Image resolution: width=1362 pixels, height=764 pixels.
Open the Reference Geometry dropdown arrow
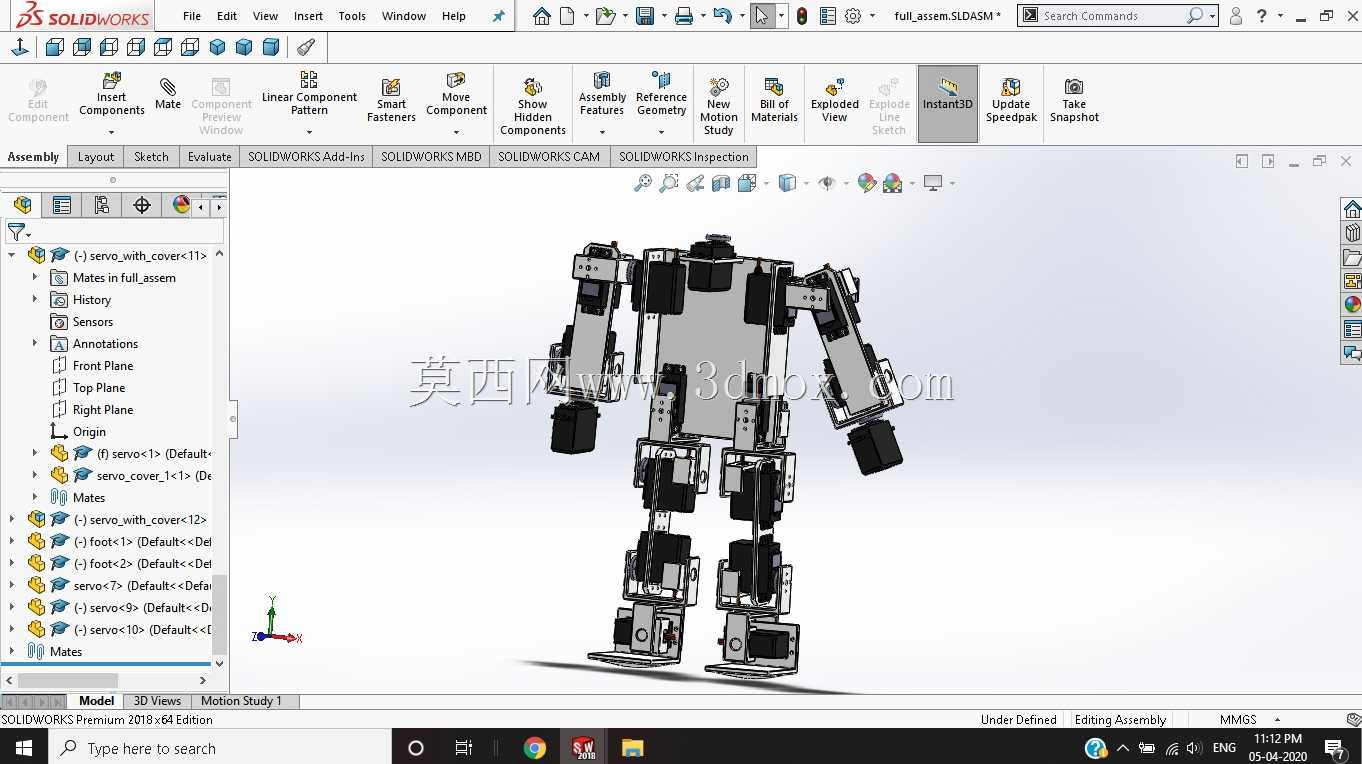(x=661, y=132)
